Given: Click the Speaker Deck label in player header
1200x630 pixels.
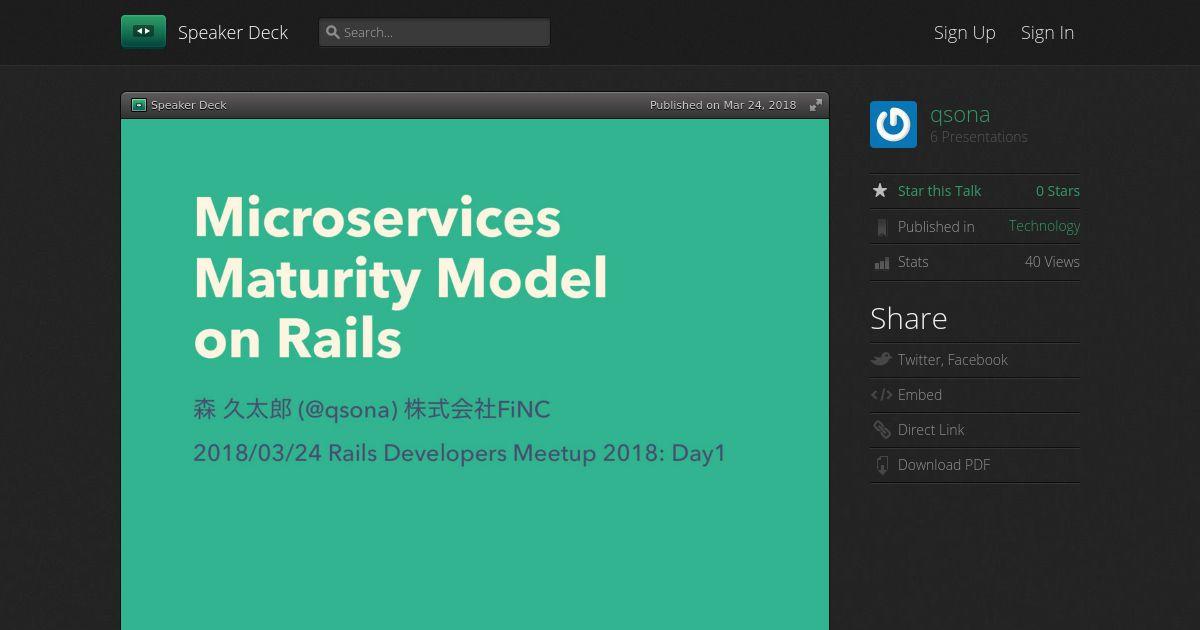Looking at the screenshot, I should 189,105.
